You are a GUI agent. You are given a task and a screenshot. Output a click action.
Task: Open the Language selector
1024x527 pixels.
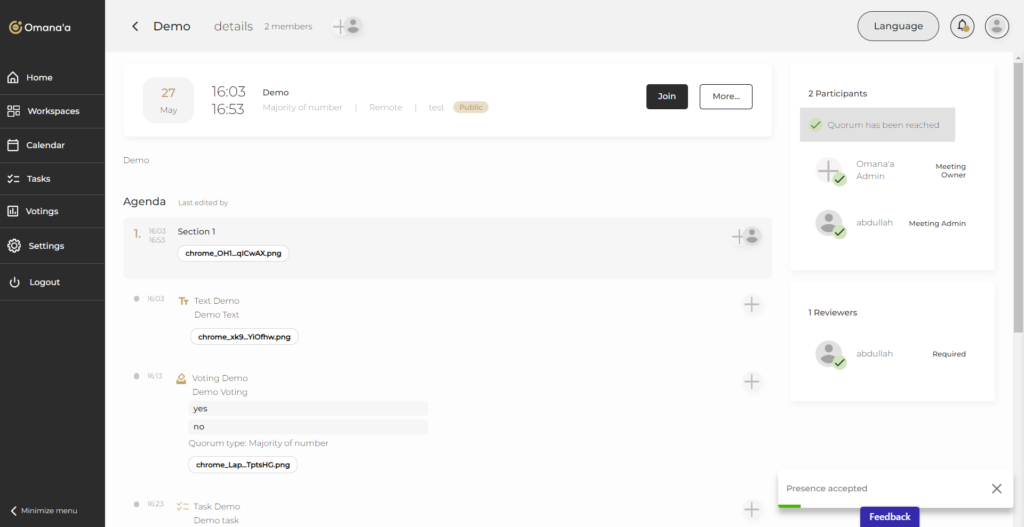click(x=897, y=26)
